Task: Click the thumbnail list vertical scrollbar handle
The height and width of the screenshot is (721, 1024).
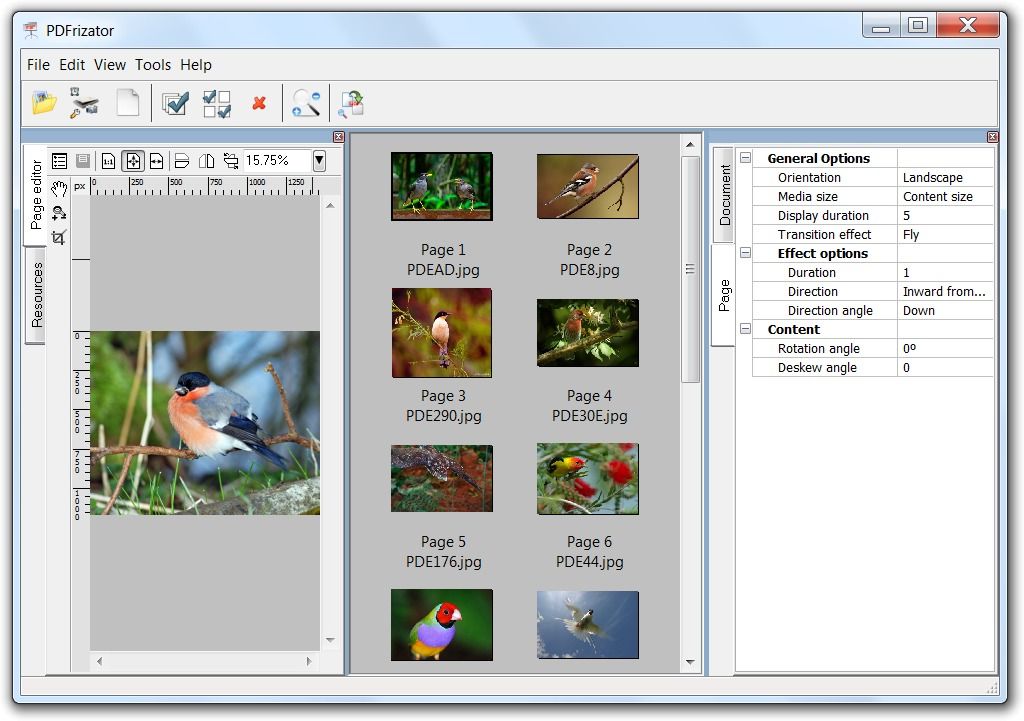Action: pyautogui.click(x=690, y=268)
